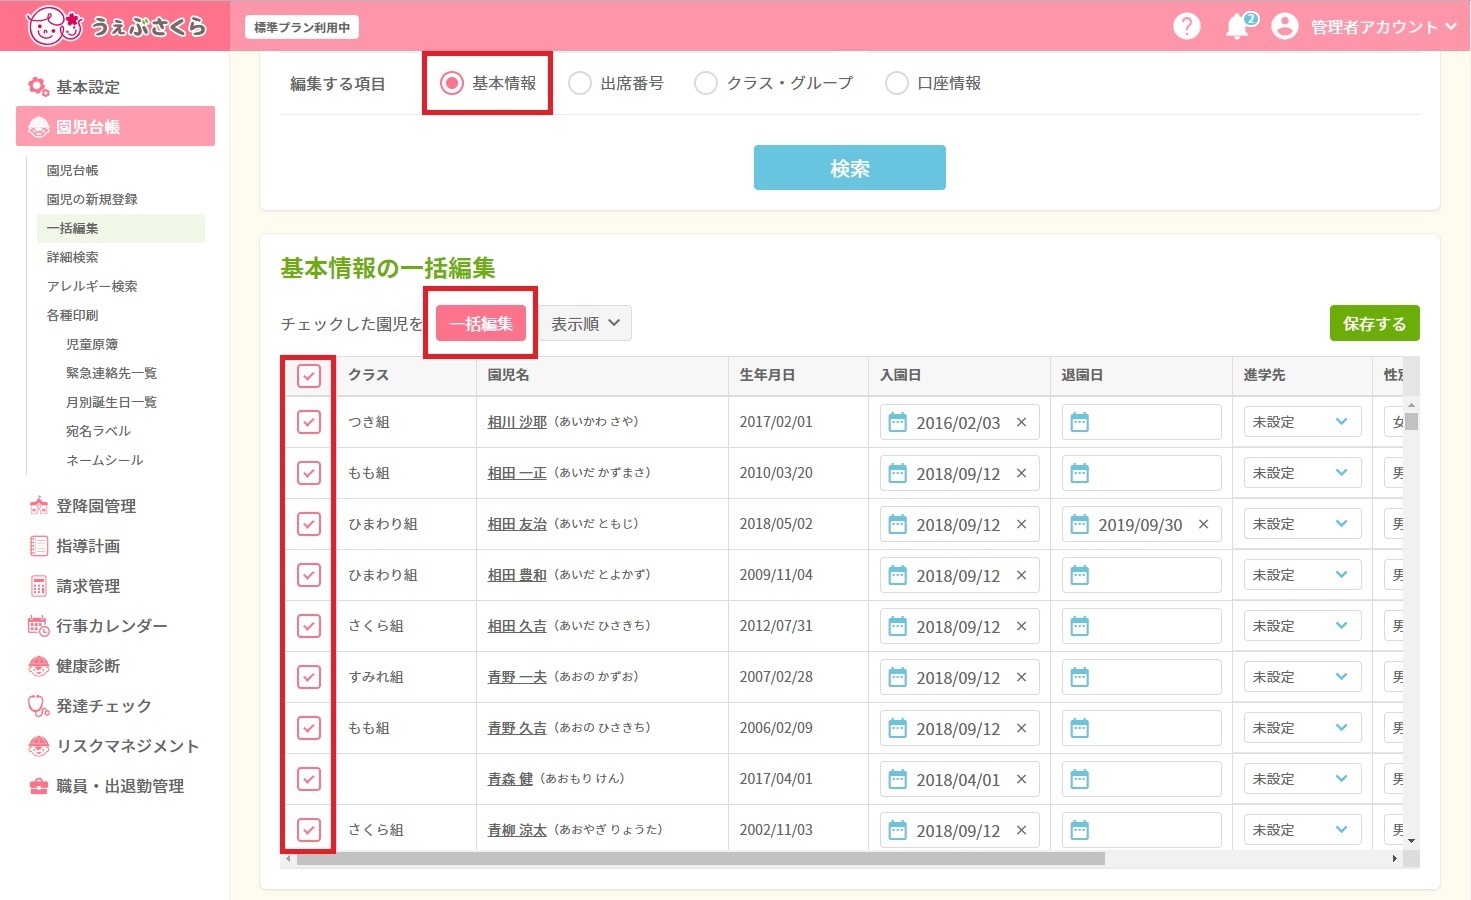The image size is (1471, 900).
Task: Open アレルギー検索 from the sidebar
Action: (92, 286)
